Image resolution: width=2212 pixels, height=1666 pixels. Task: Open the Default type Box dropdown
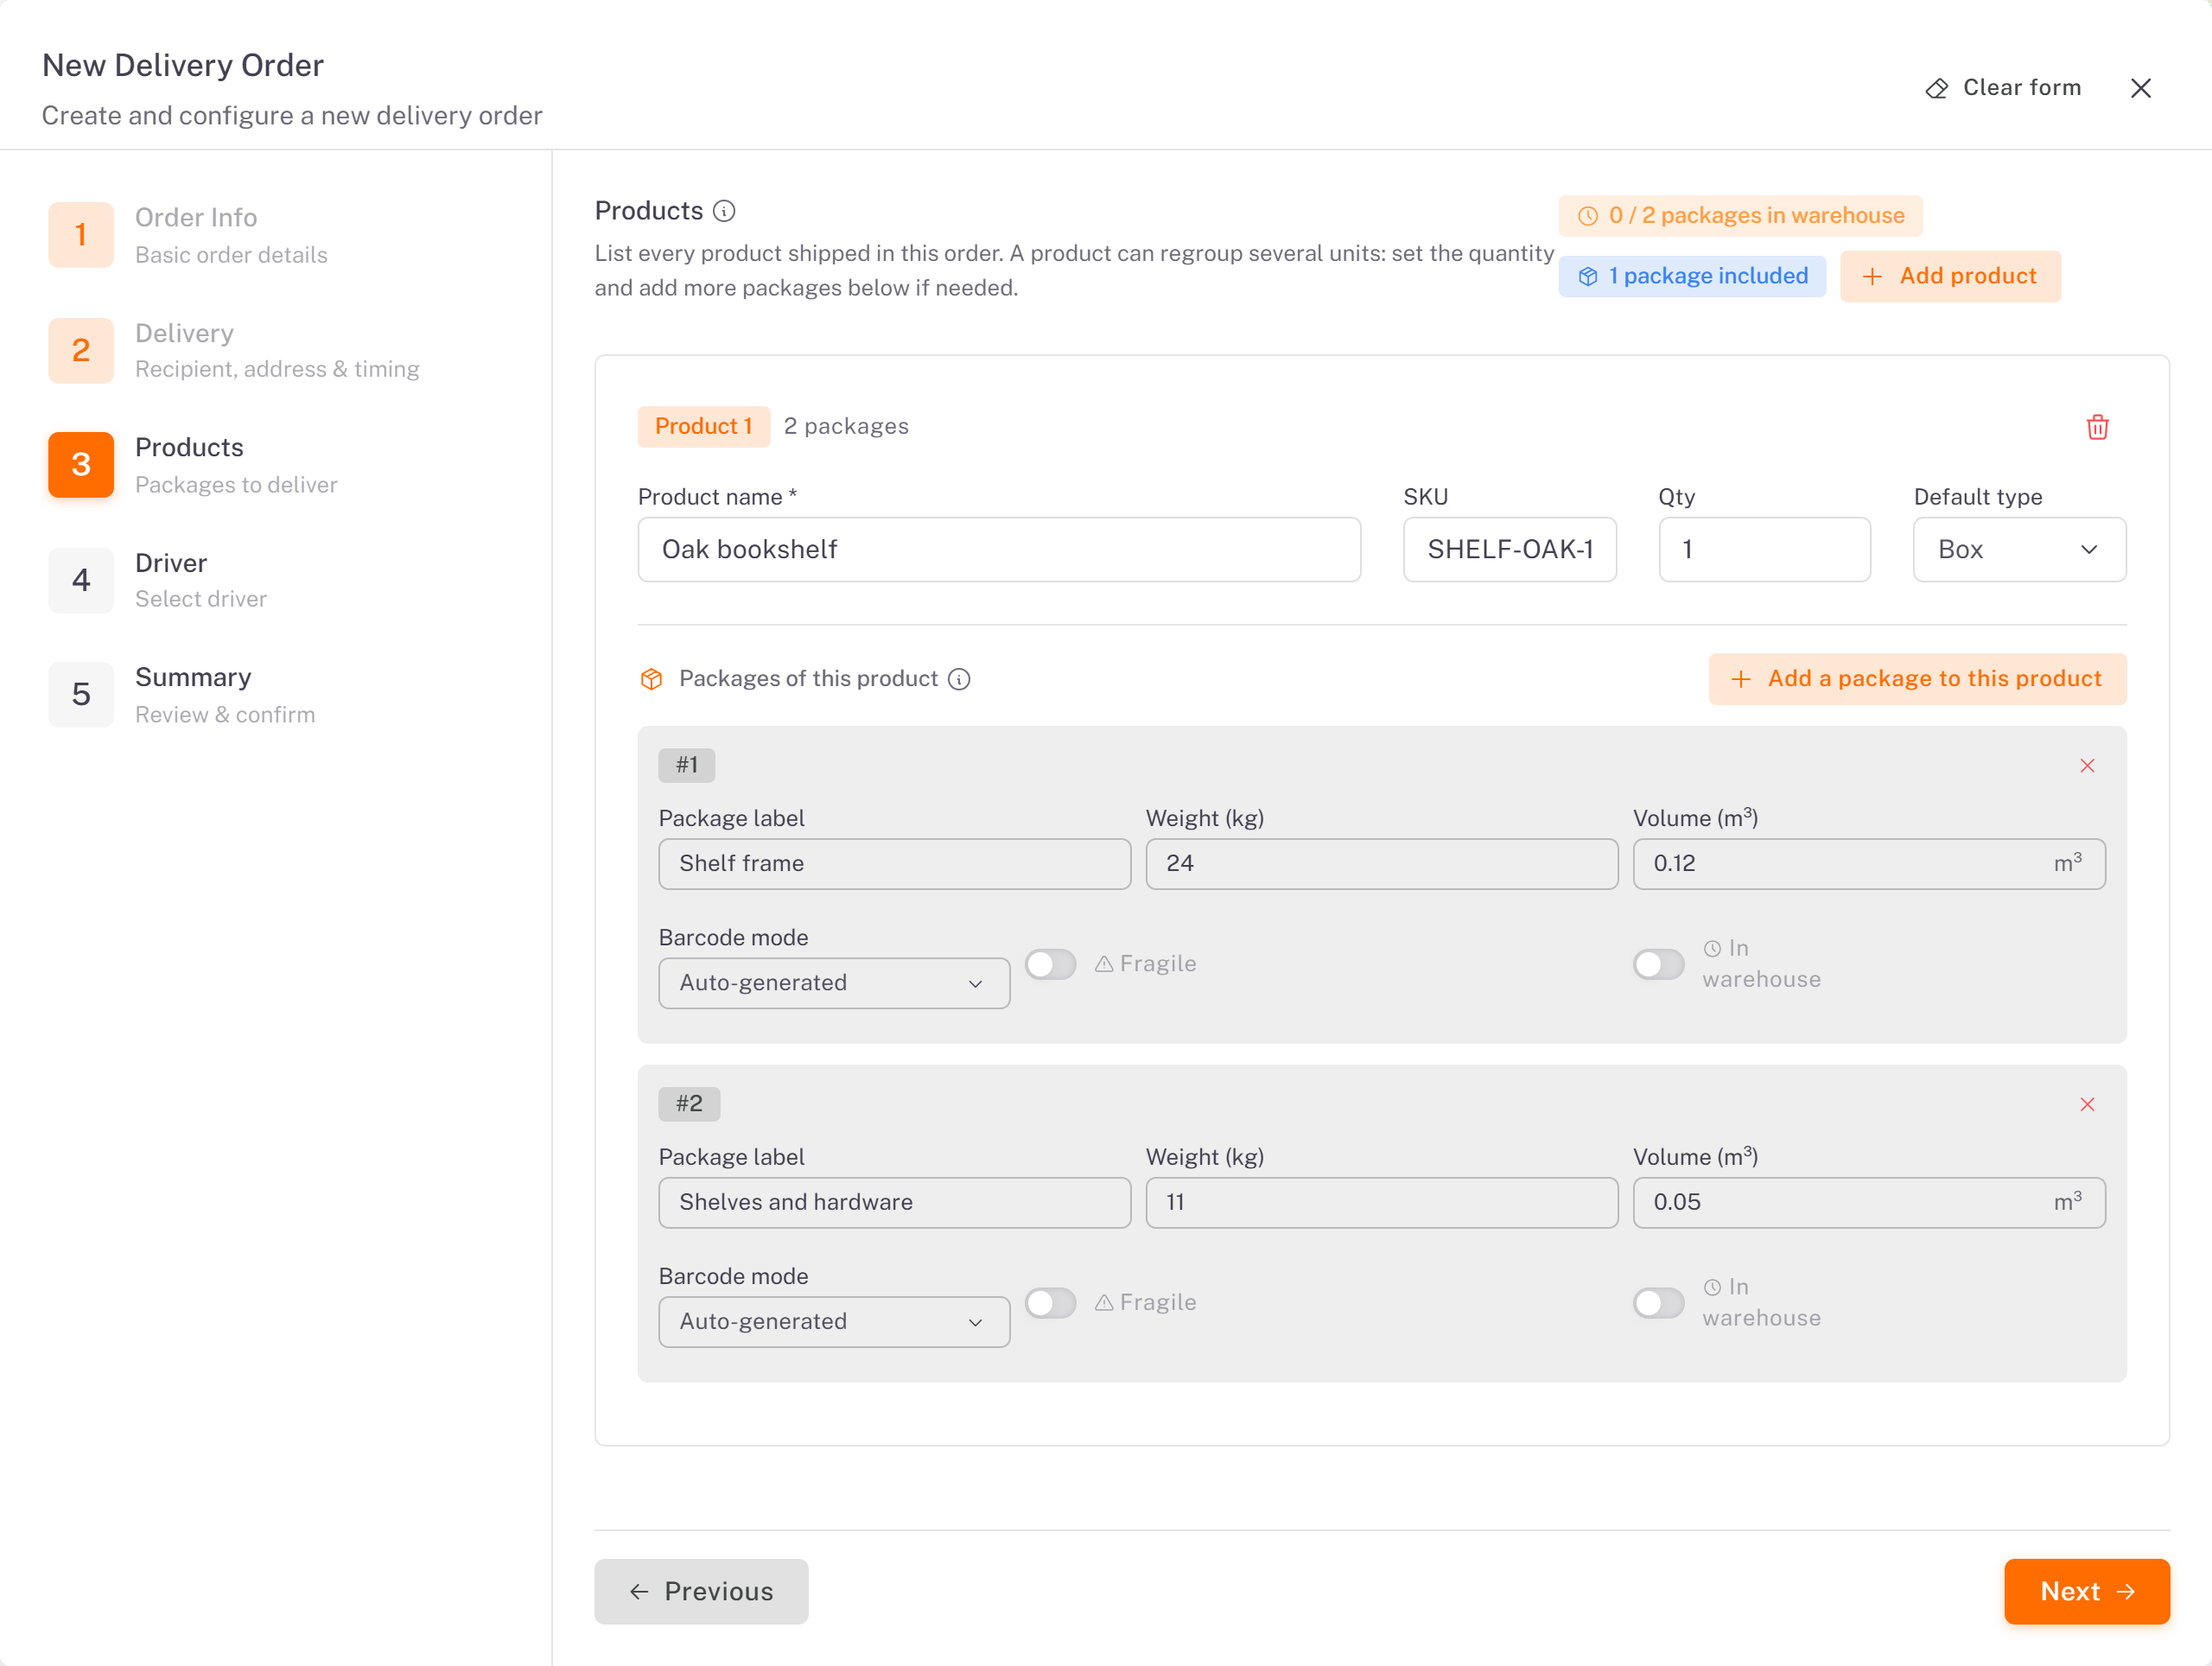click(2019, 549)
